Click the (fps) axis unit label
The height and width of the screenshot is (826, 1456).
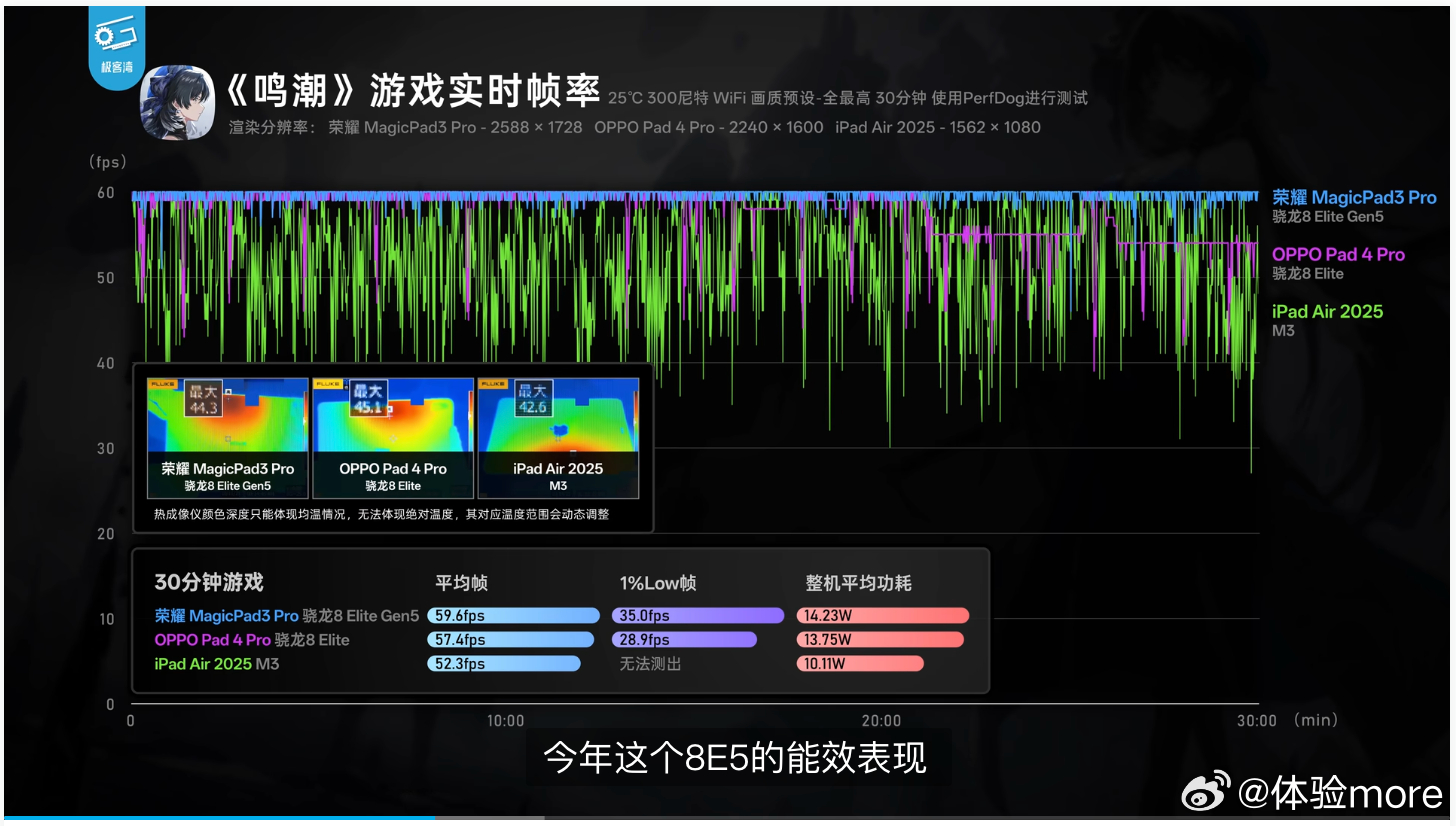(106, 160)
